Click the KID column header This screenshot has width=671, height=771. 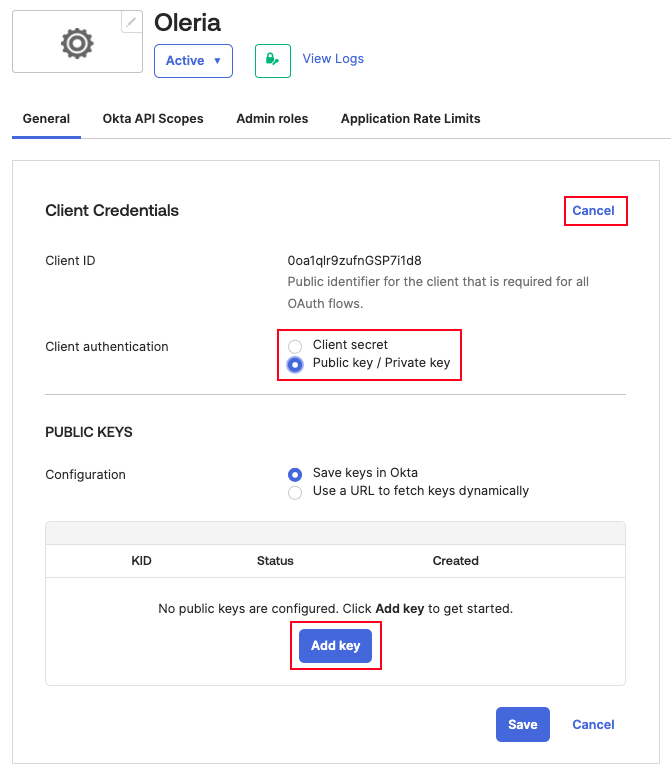point(142,561)
